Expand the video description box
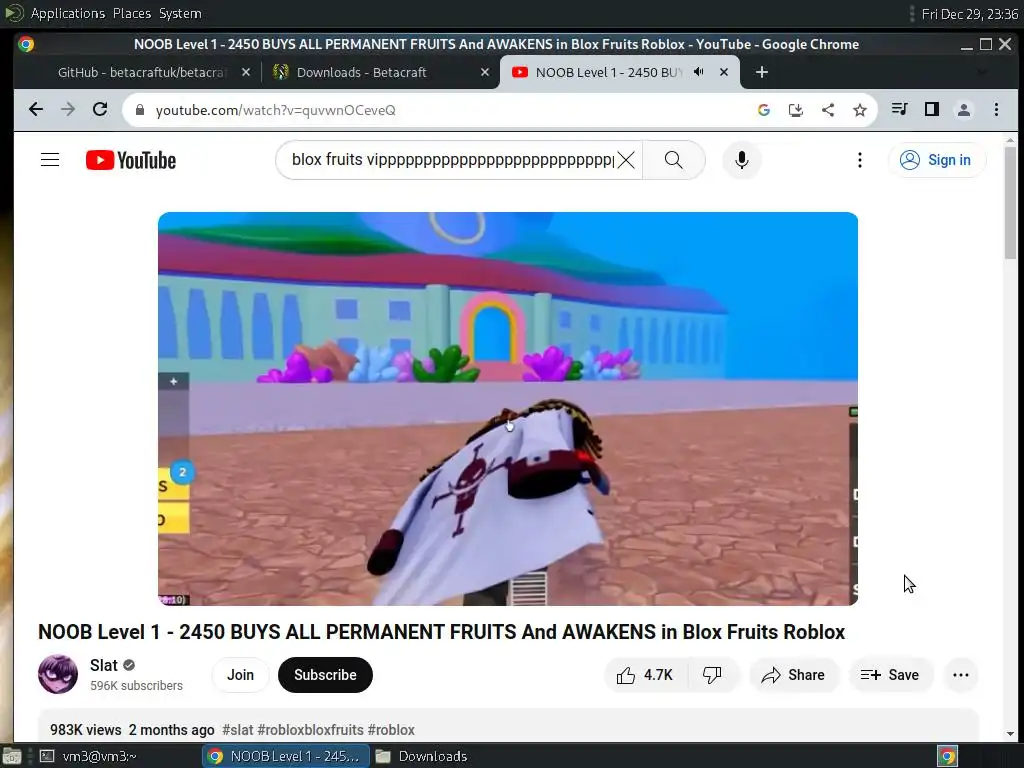 507,726
